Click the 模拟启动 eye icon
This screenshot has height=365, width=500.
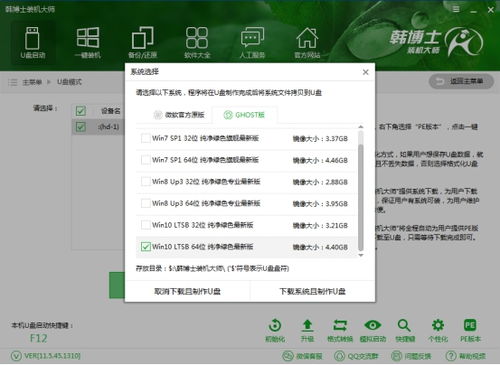click(x=373, y=325)
